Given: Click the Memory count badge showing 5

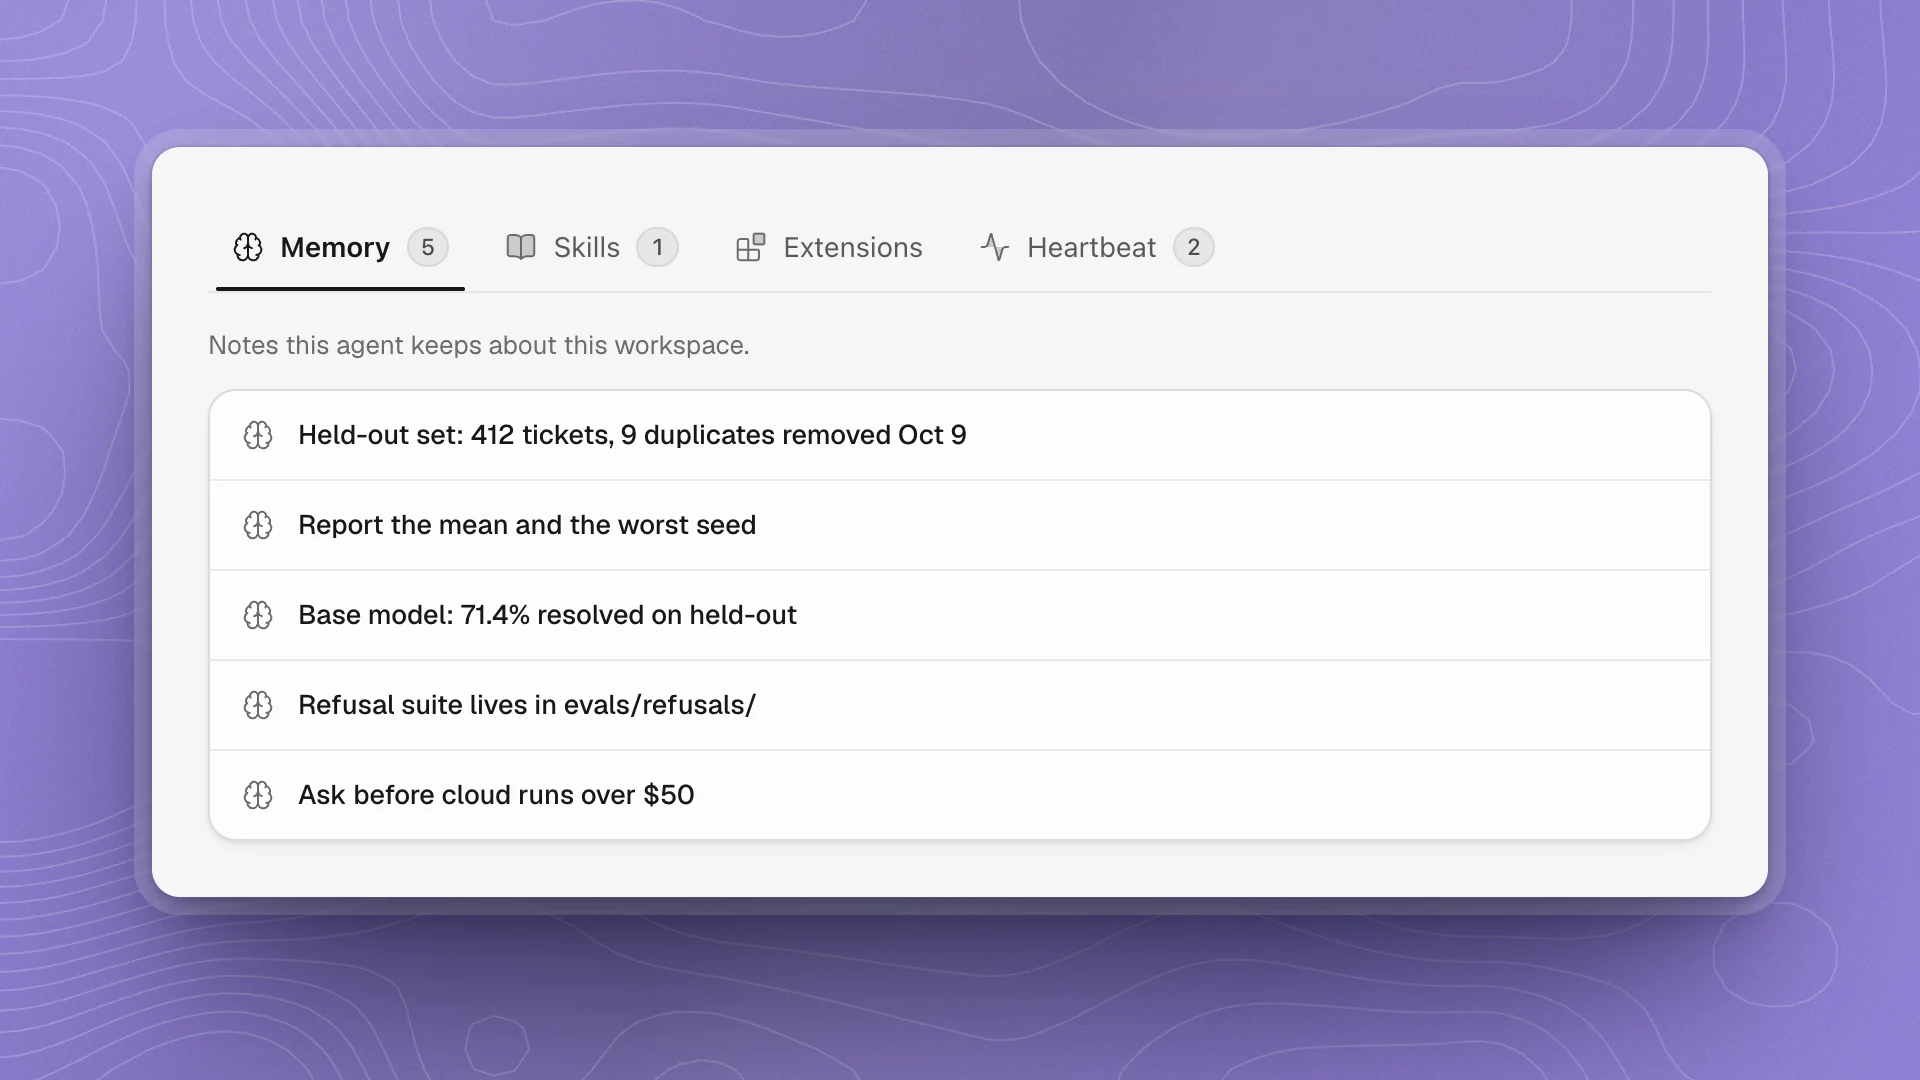Looking at the screenshot, I should [428, 247].
